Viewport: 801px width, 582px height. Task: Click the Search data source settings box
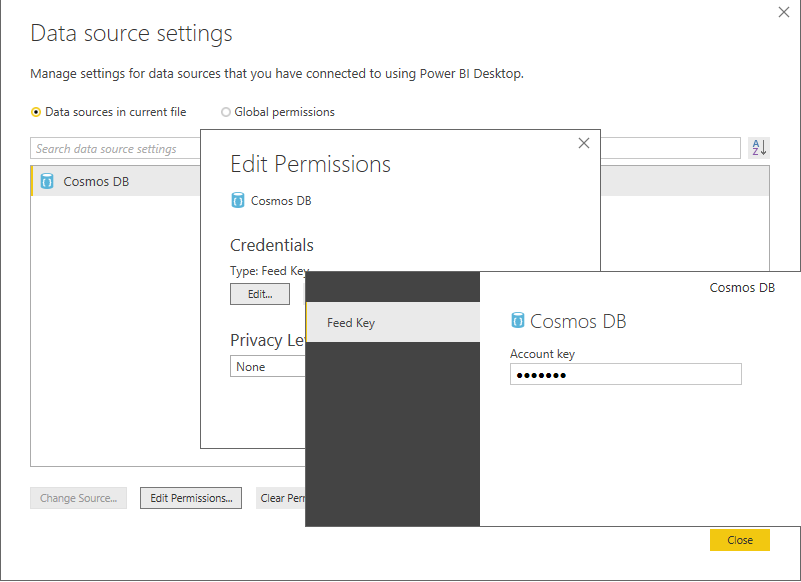115,148
